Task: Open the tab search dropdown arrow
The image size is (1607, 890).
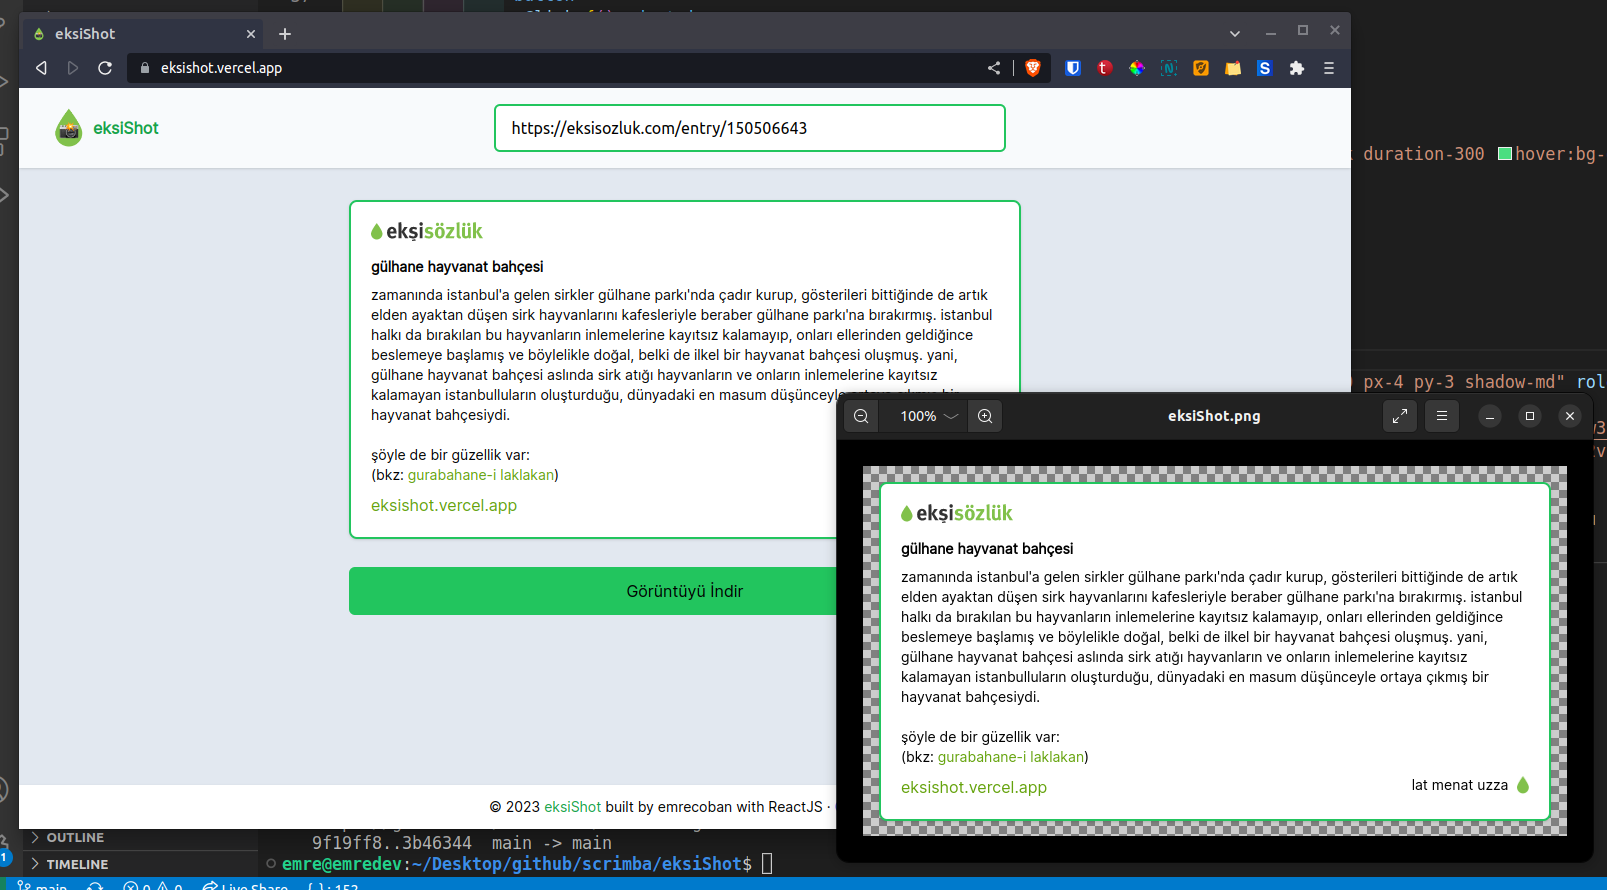Action: [x=1235, y=34]
